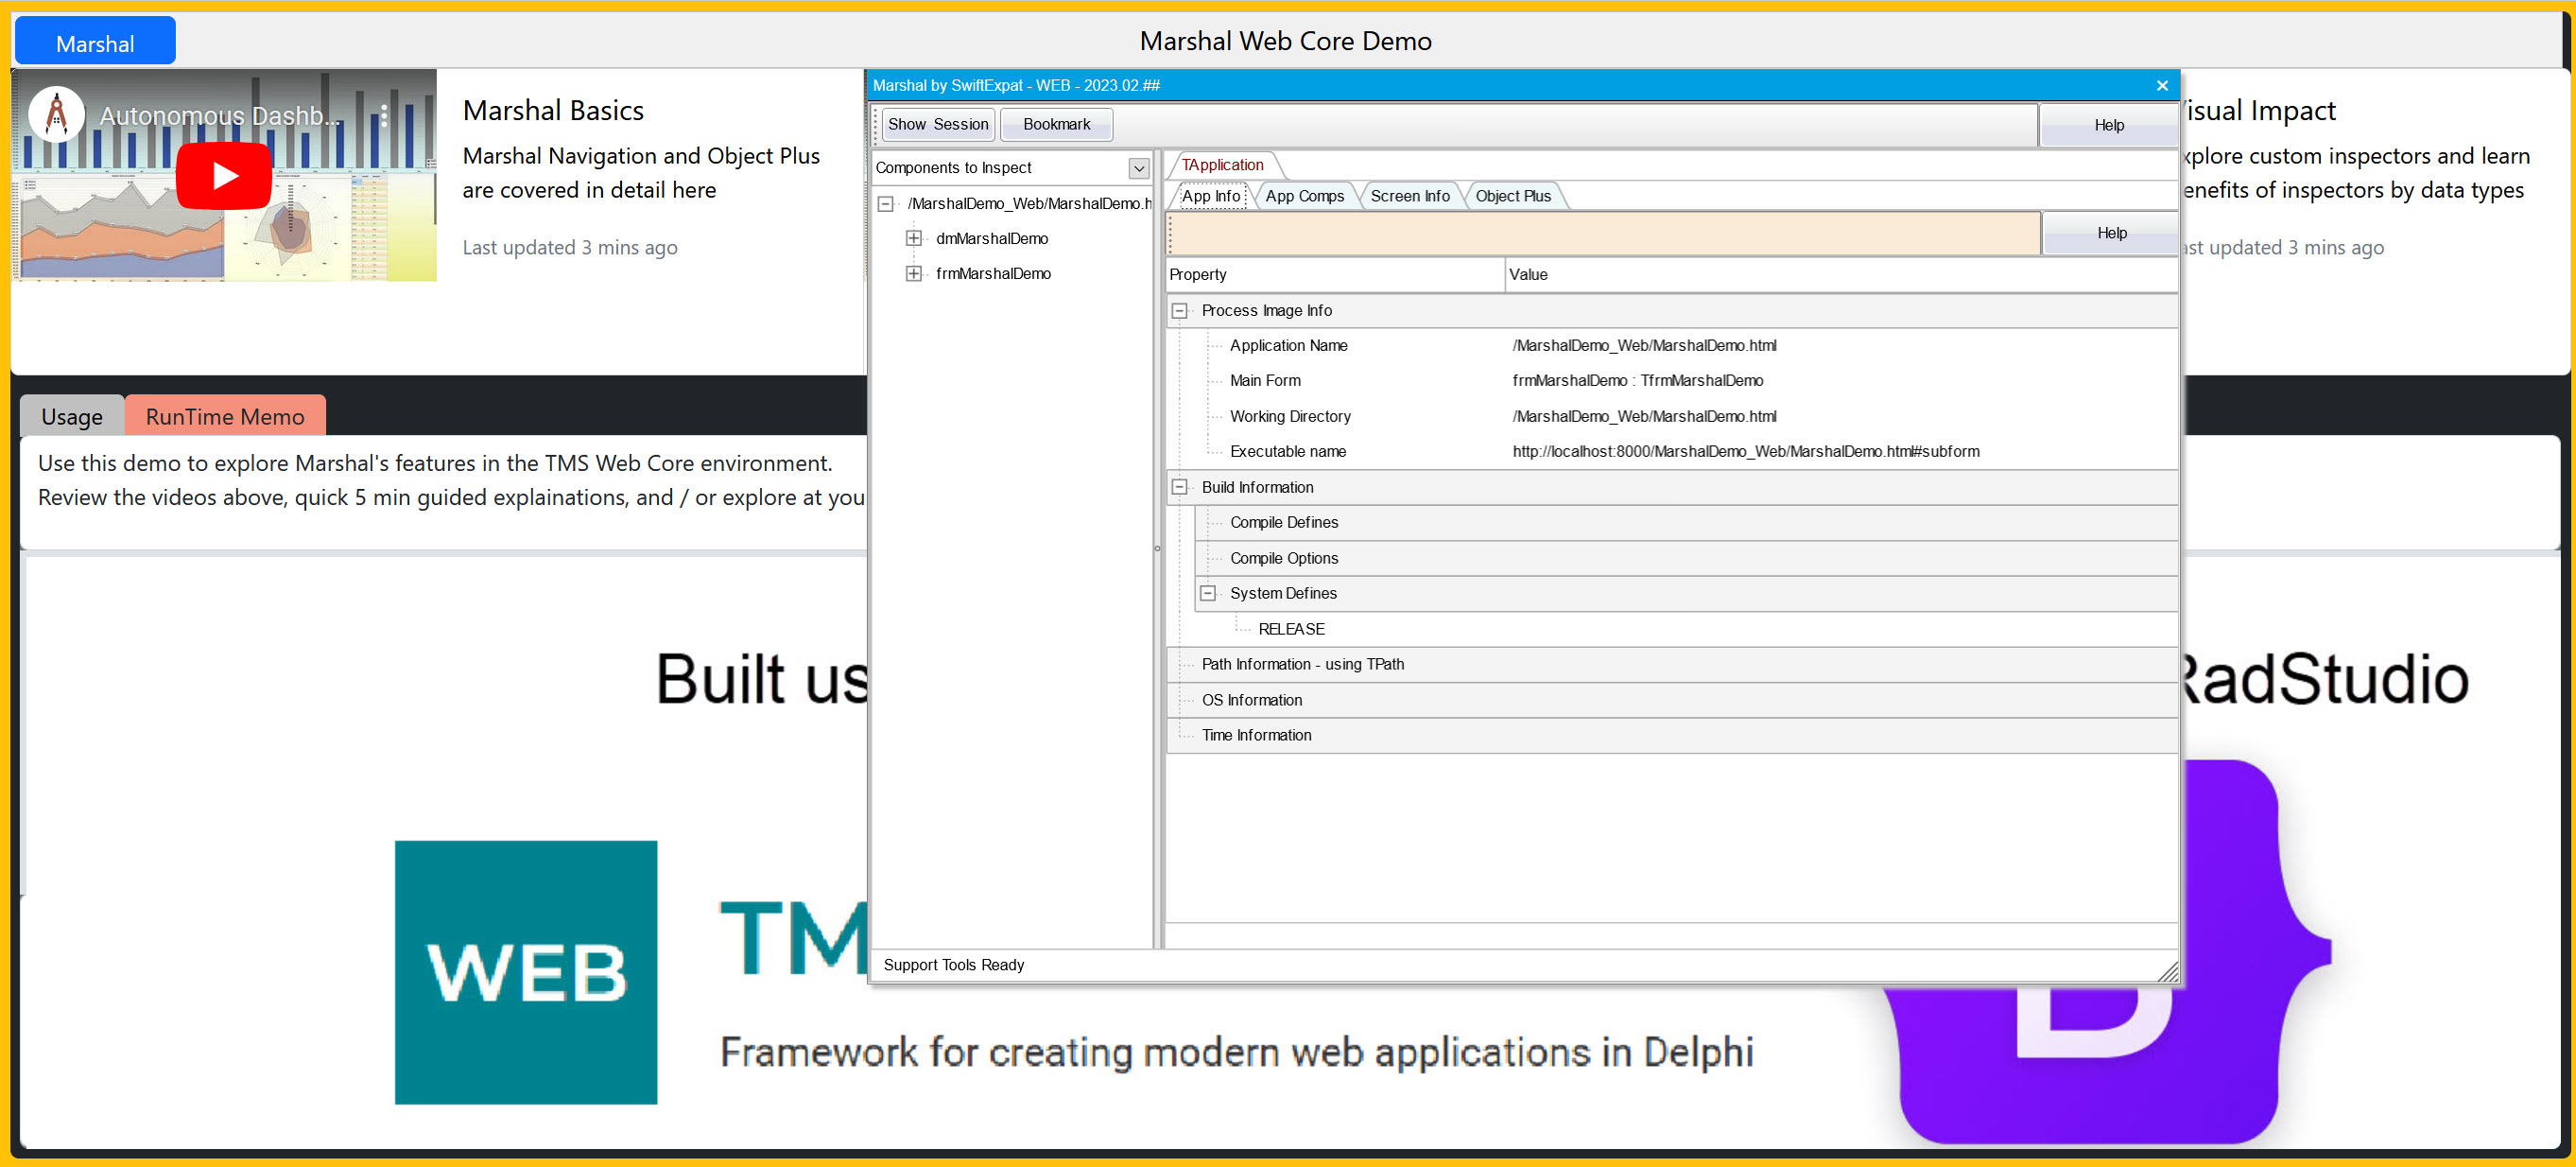Select the dmMarshalDemo tree item label
The image size is (2576, 1167).
pos(992,238)
